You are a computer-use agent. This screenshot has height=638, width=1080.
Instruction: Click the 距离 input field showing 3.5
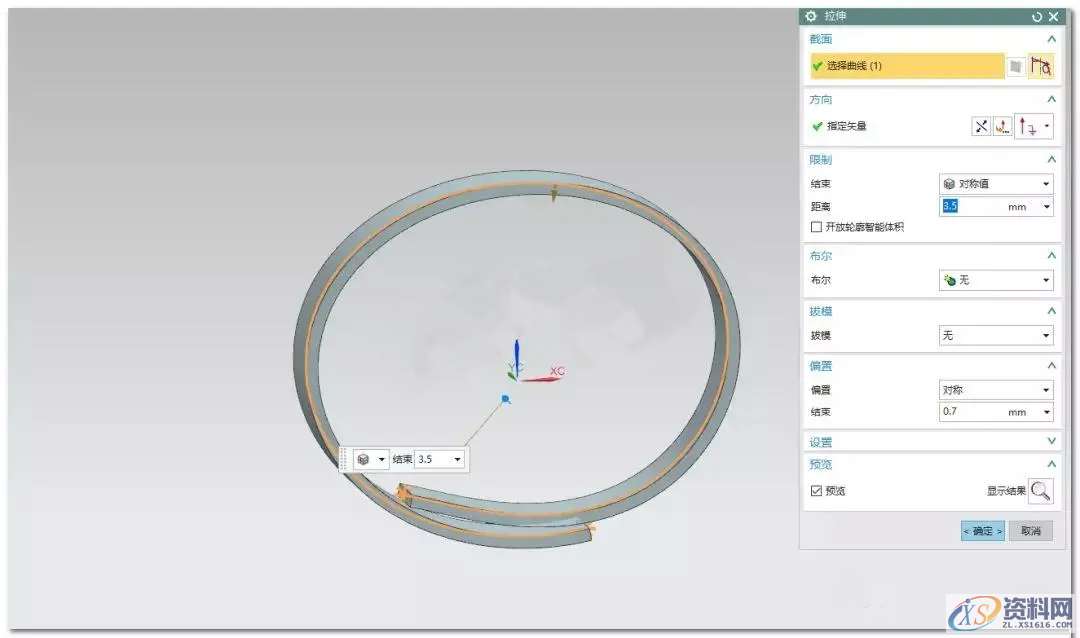click(985, 206)
